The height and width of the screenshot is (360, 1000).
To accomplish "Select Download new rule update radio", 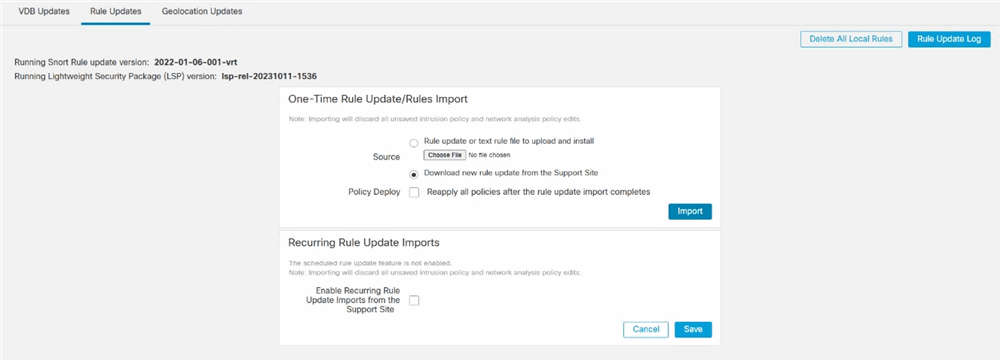I will [413, 173].
